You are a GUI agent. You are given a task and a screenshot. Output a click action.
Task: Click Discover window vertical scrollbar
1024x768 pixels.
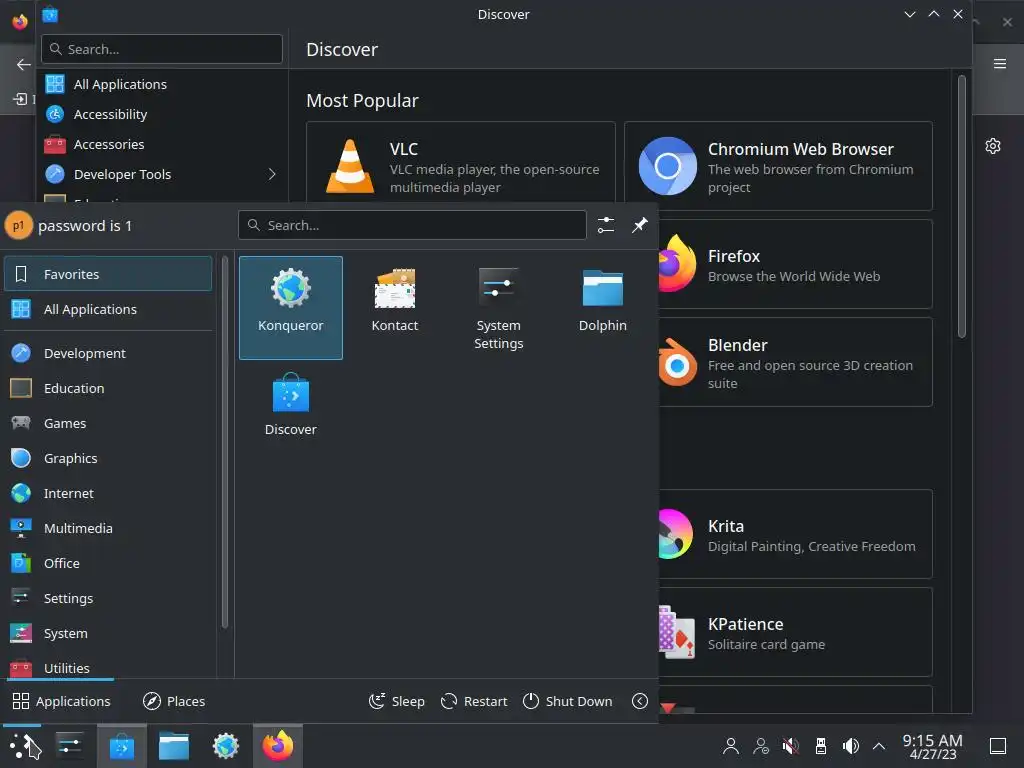[x=961, y=206]
